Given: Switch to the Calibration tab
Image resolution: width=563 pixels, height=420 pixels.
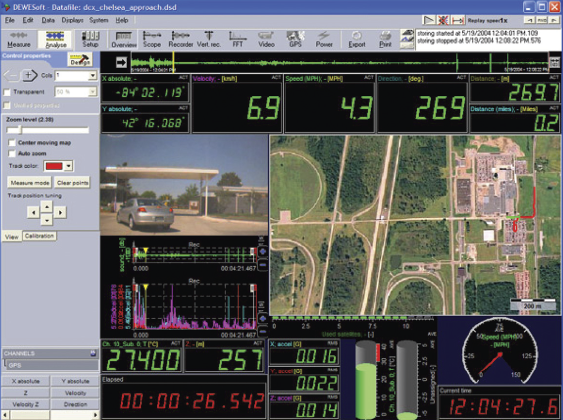Looking at the screenshot, I should pos(39,236).
